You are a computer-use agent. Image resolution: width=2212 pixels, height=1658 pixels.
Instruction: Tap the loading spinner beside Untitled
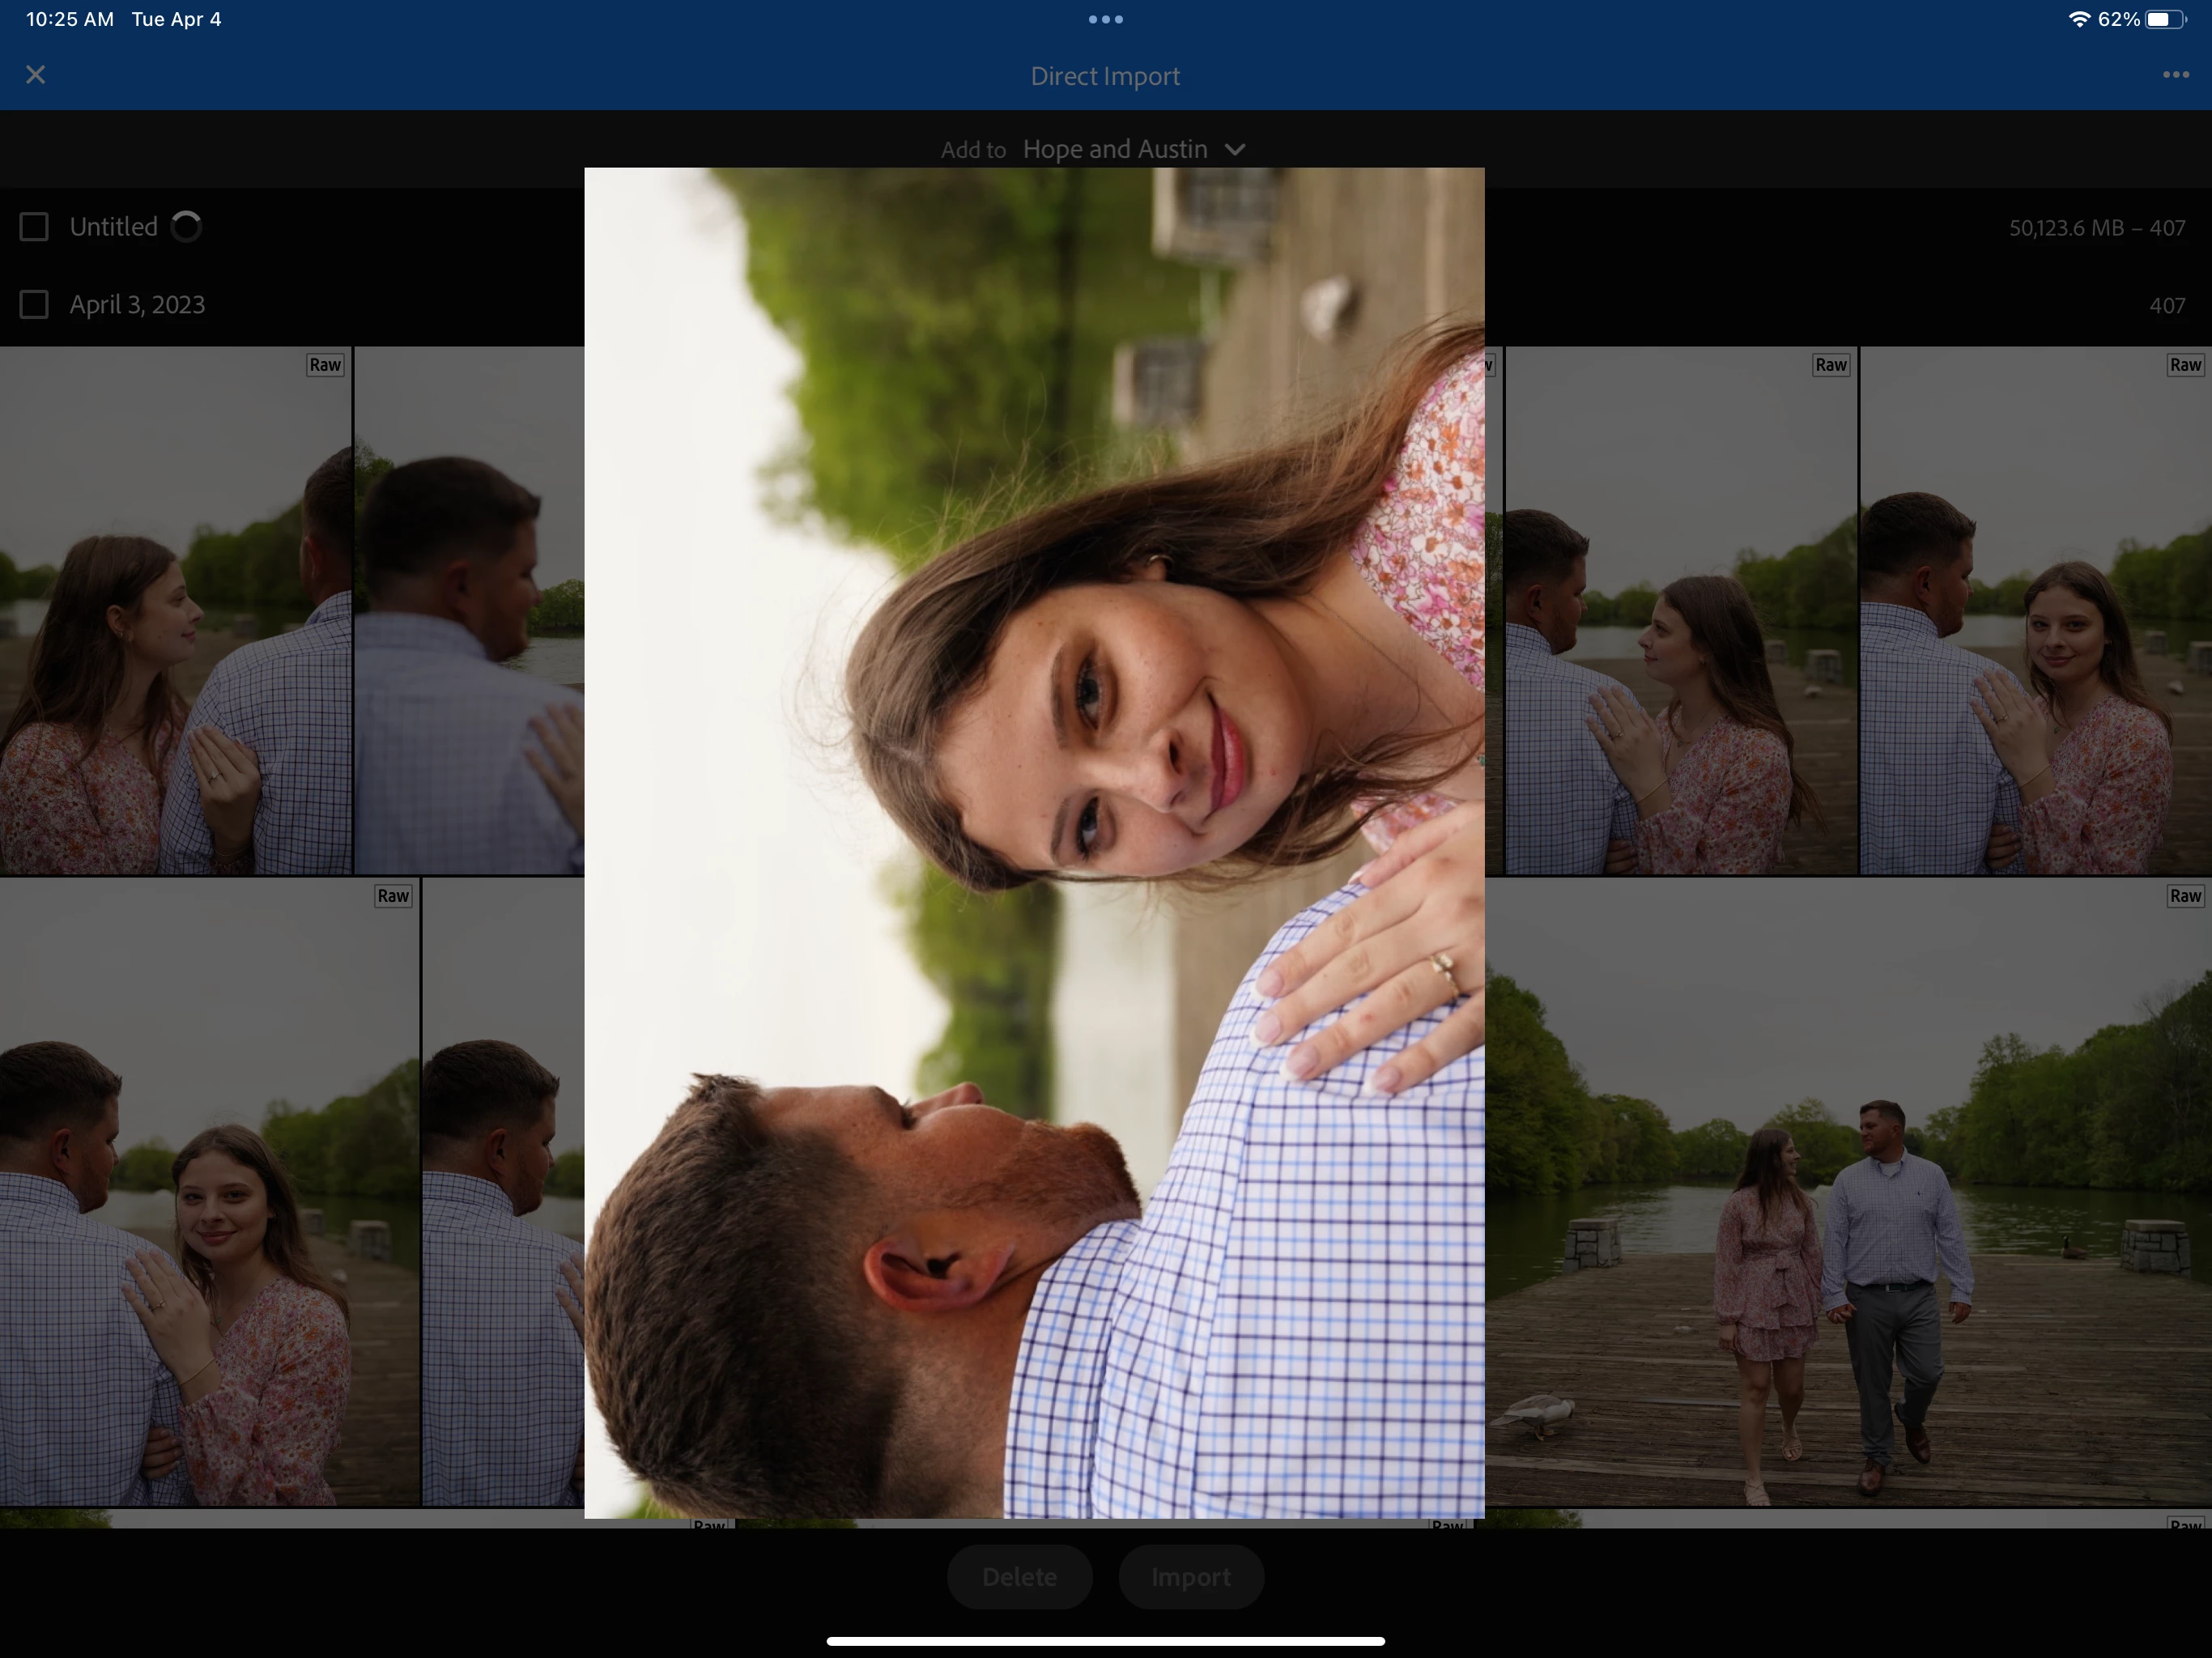186,227
